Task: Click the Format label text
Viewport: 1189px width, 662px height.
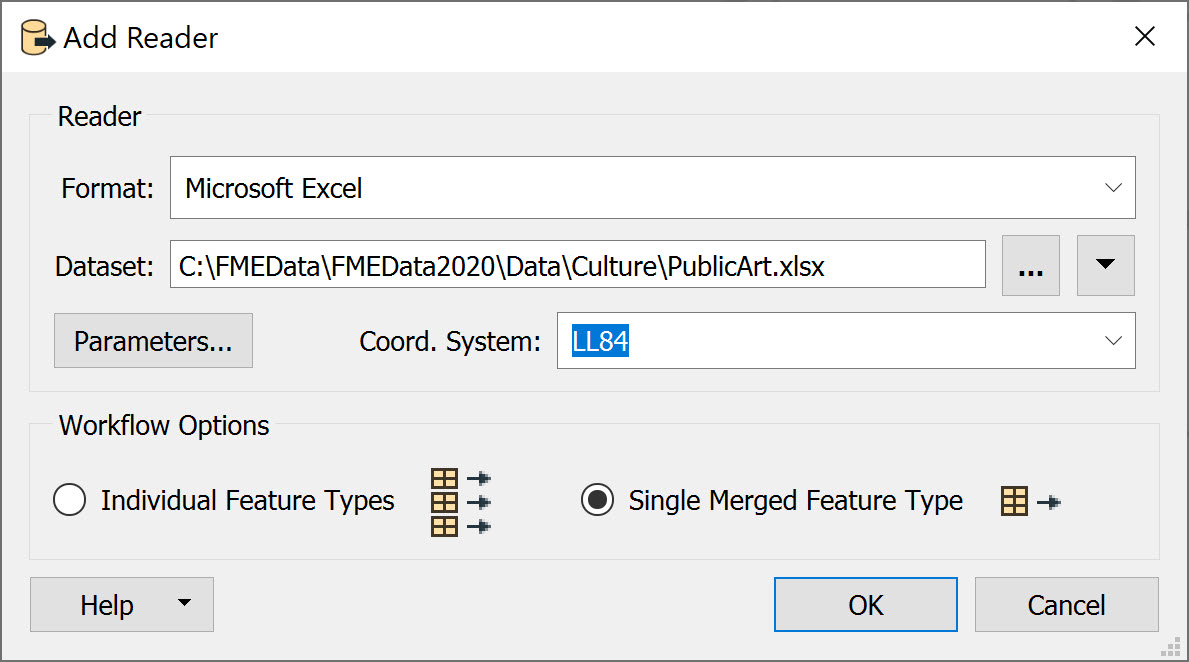Action: tap(107, 188)
